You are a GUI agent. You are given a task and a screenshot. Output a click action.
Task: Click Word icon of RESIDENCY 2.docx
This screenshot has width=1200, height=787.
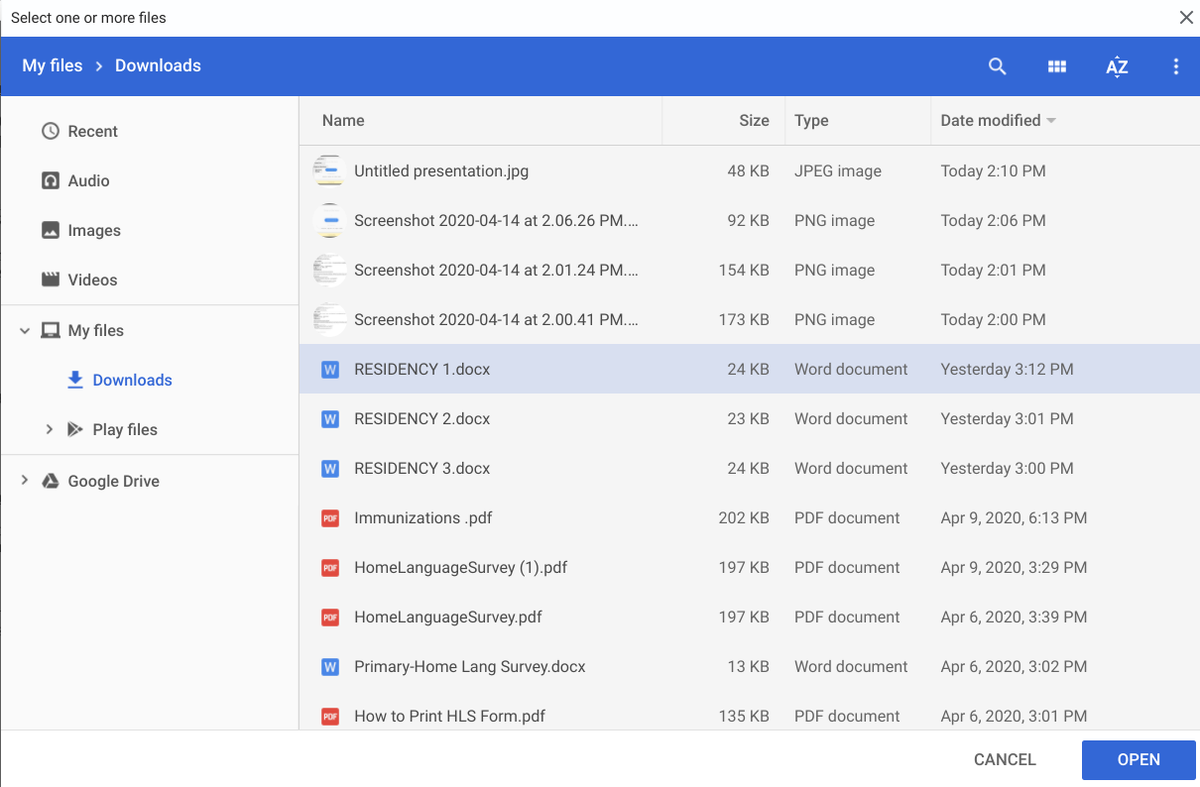coord(329,419)
